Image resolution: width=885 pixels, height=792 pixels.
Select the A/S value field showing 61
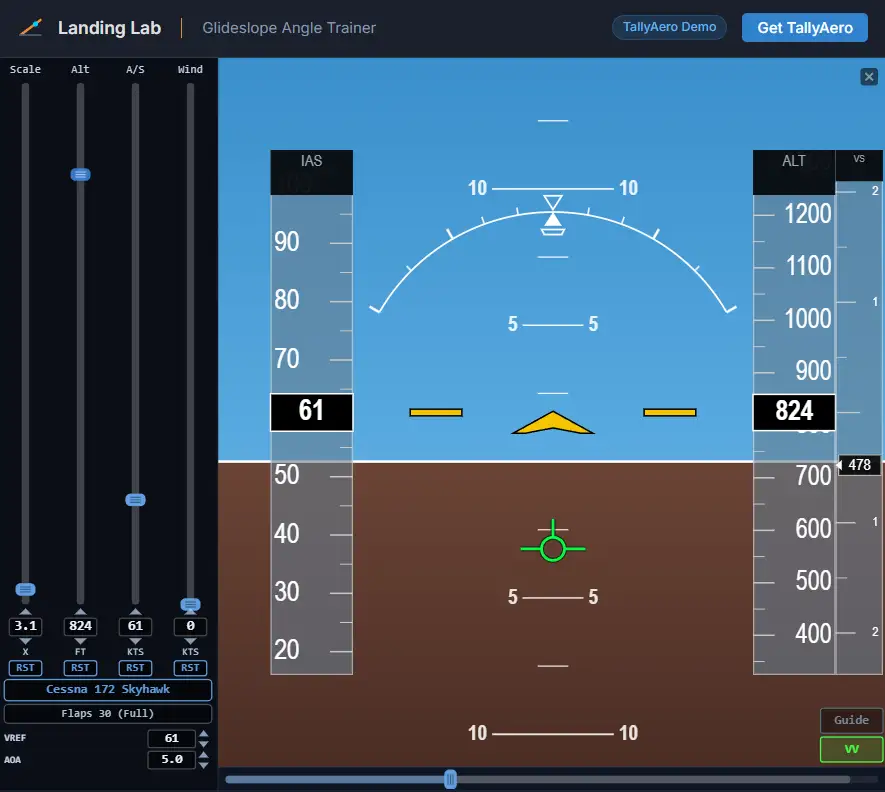135,626
